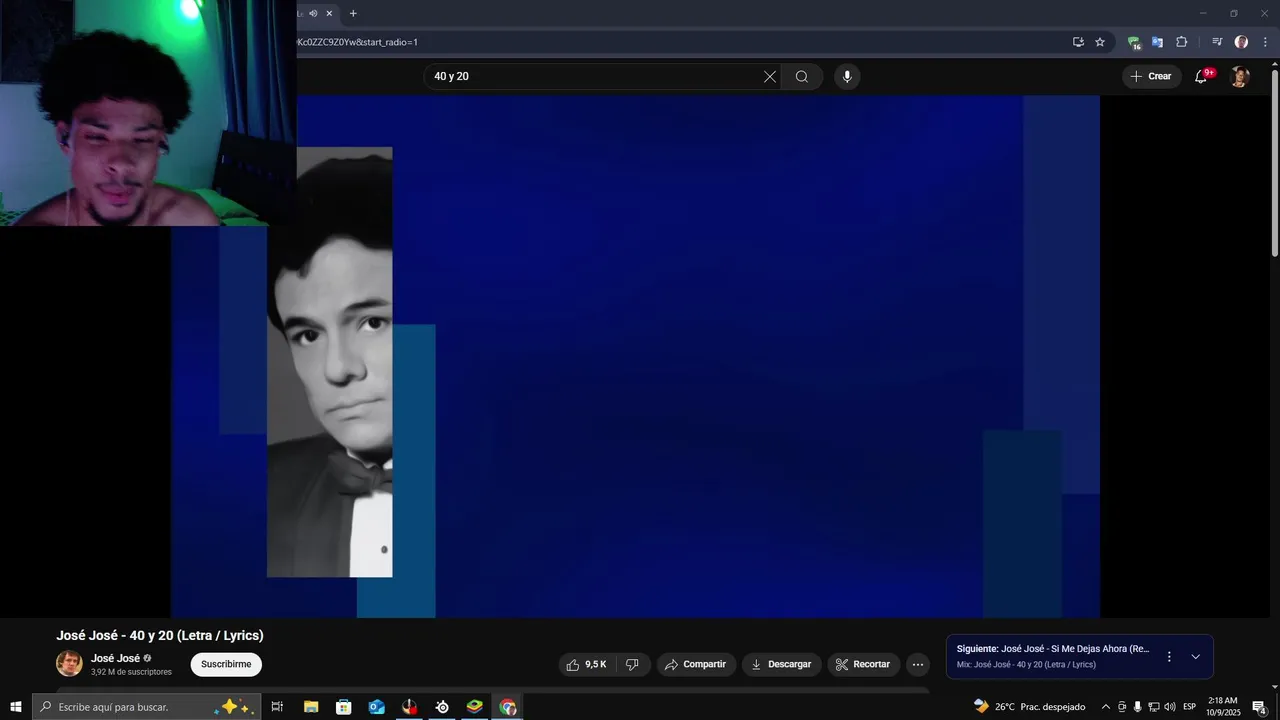Image resolution: width=1280 pixels, height=720 pixels.
Task: Click the Suscribirme button
Action: click(226, 664)
